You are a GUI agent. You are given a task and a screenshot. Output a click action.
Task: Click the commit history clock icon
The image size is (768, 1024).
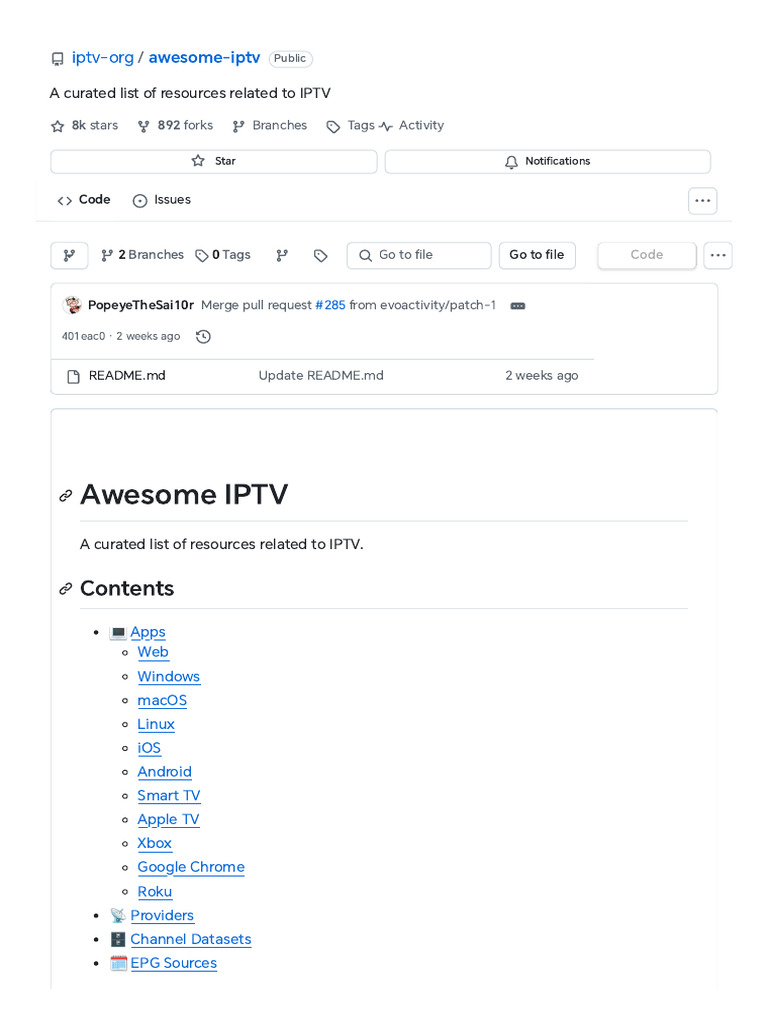pos(203,336)
